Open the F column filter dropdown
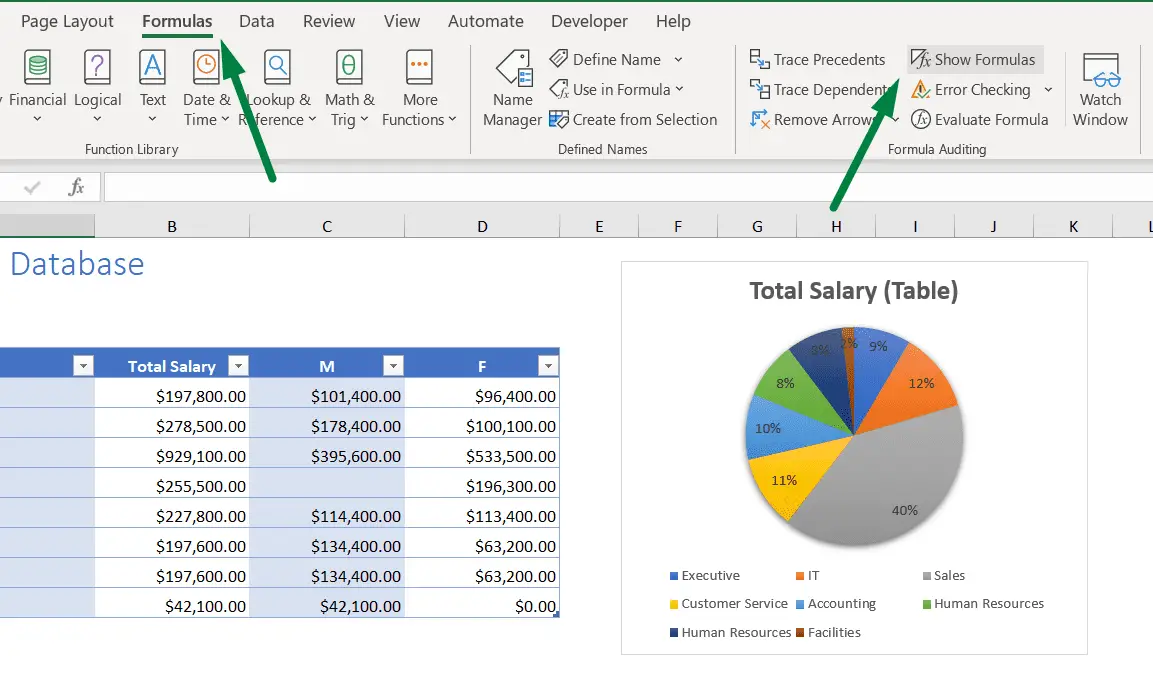 [x=549, y=365]
